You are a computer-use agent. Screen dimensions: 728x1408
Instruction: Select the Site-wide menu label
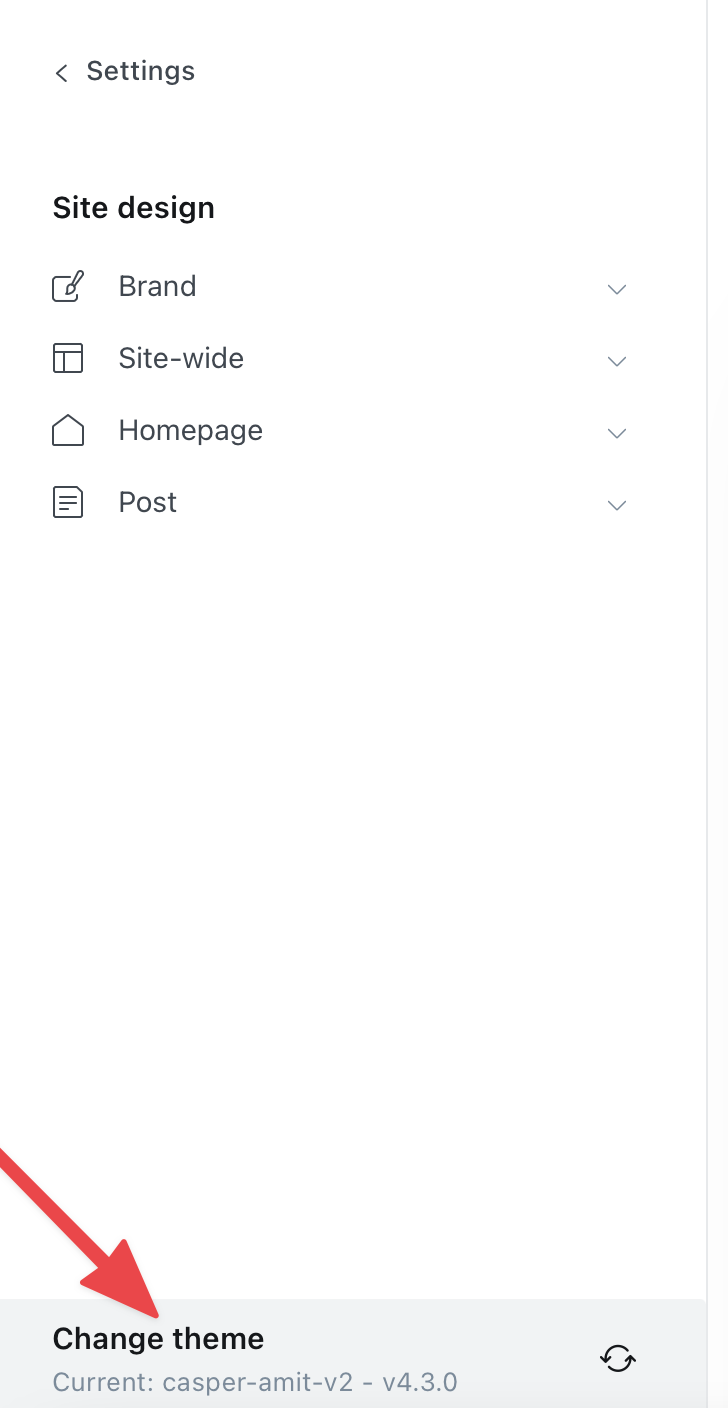[181, 358]
